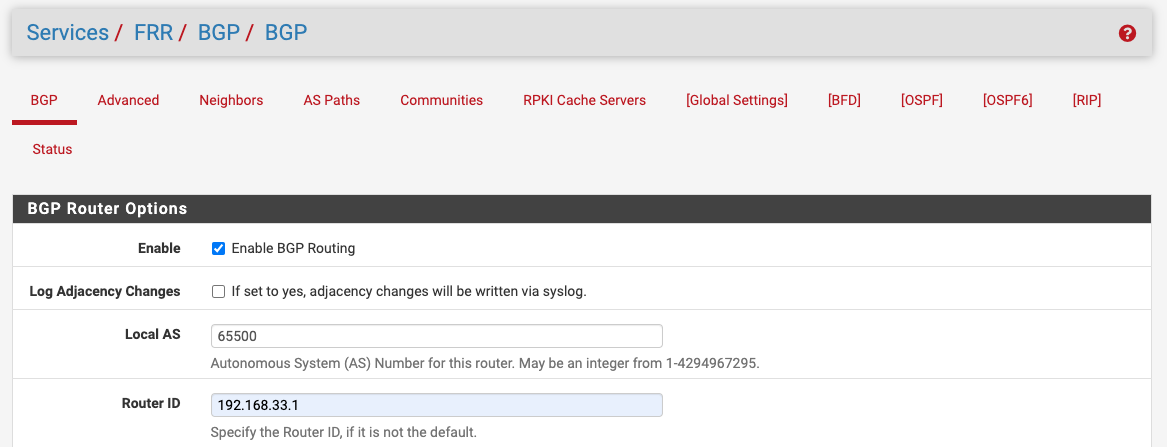This screenshot has height=447, width=1167.
Task: Switch to the [BFD] tab
Action: (x=844, y=100)
